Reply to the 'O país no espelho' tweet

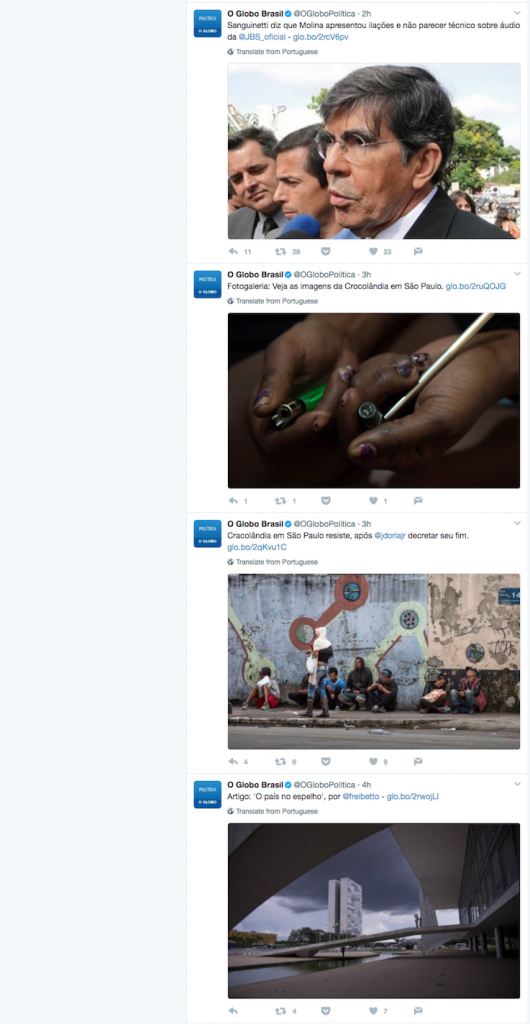click(x=233, y=1011)
